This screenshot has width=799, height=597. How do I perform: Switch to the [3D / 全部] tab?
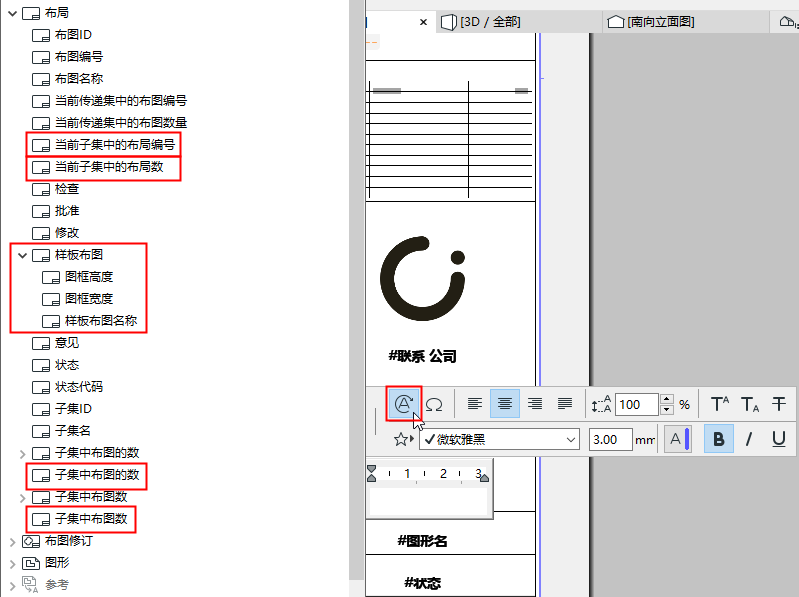click(519, 22)
